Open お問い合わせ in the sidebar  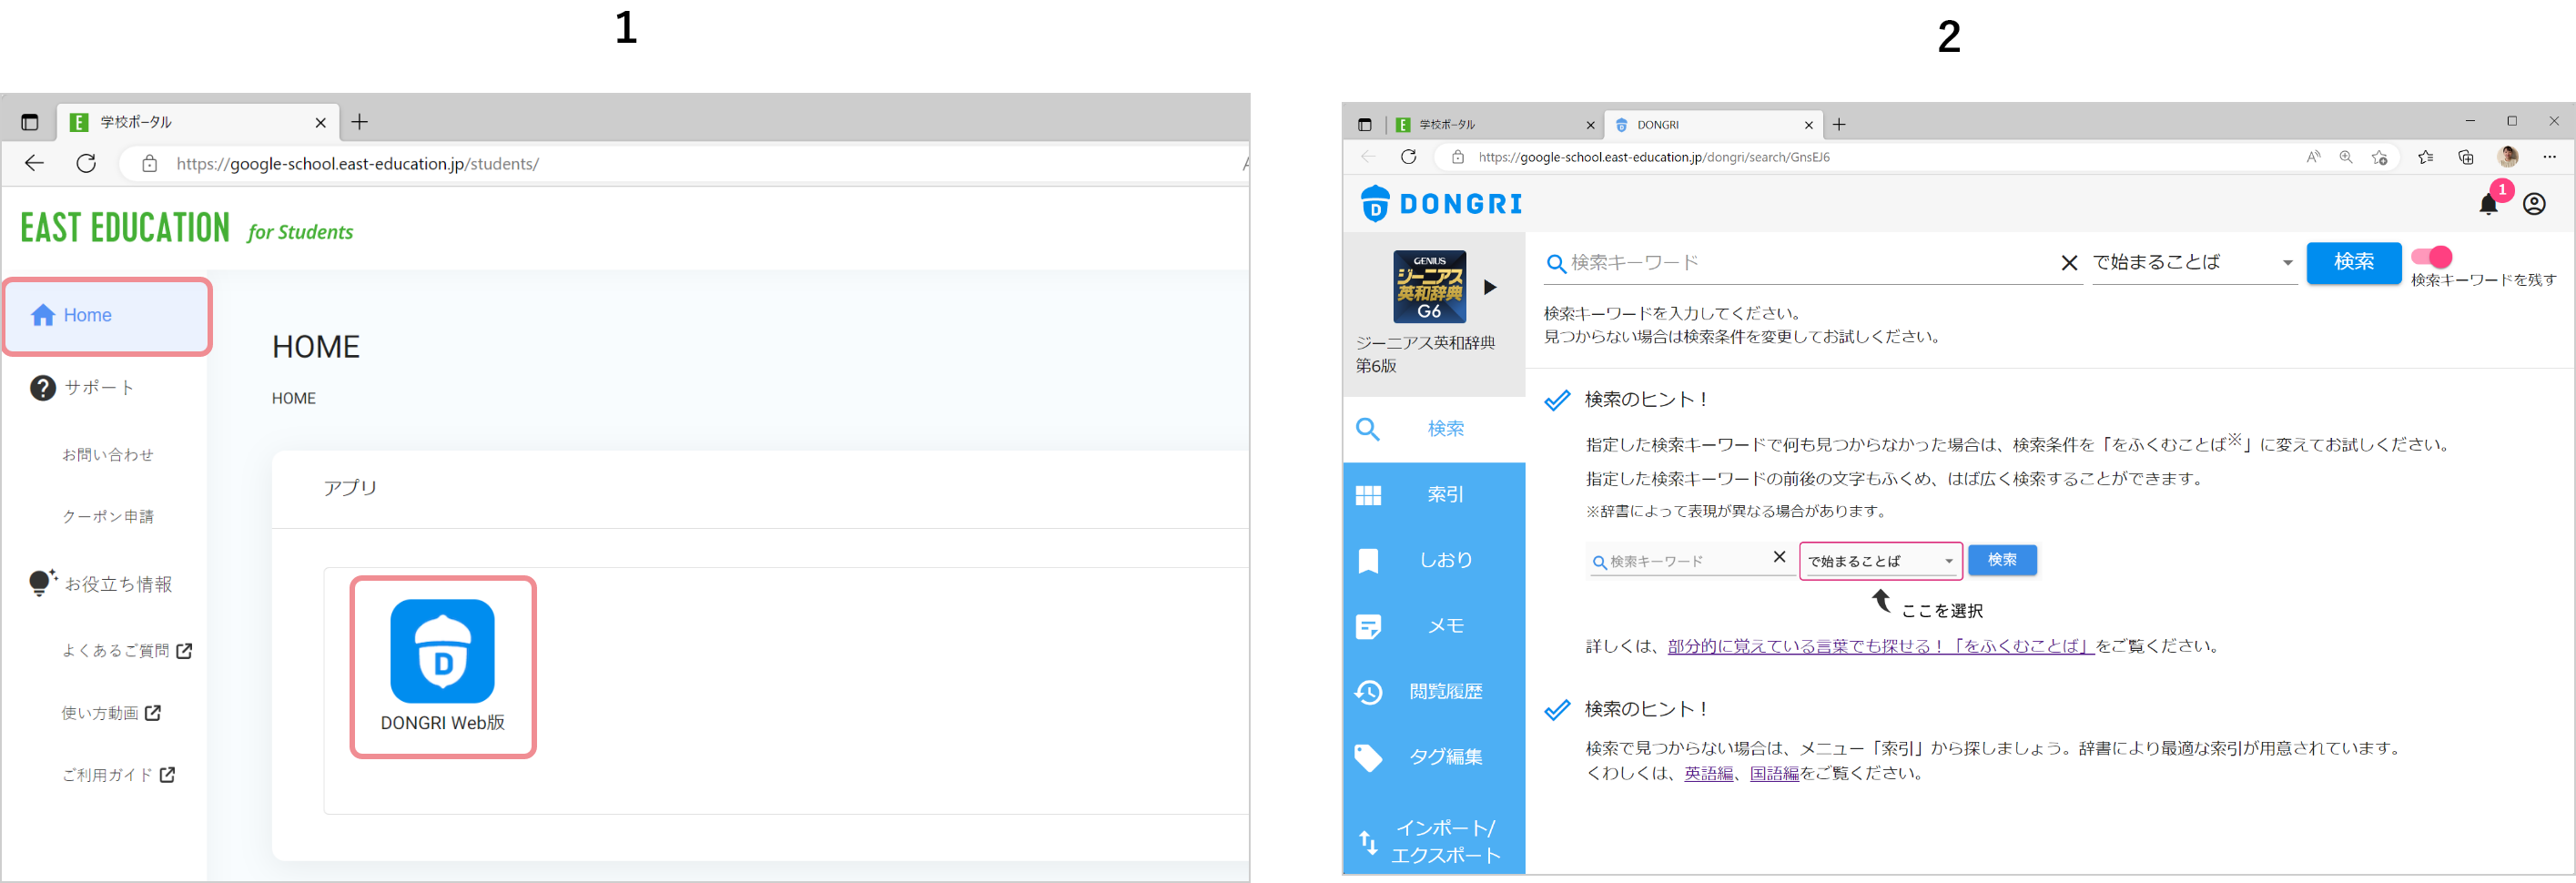pos(108,455)
